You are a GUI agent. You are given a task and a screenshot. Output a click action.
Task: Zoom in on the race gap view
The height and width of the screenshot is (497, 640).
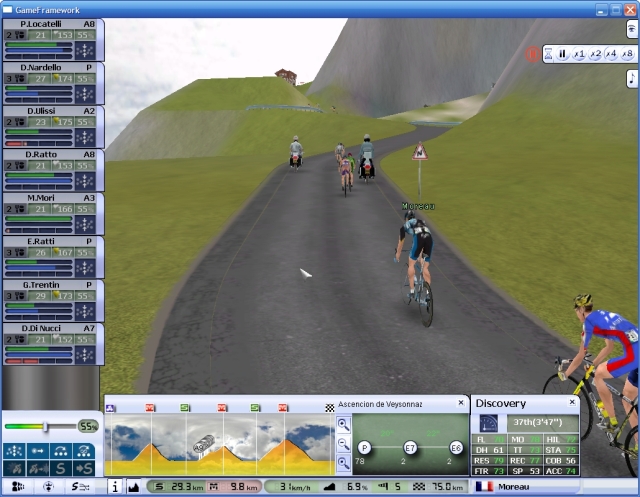(x=343, y=424)
